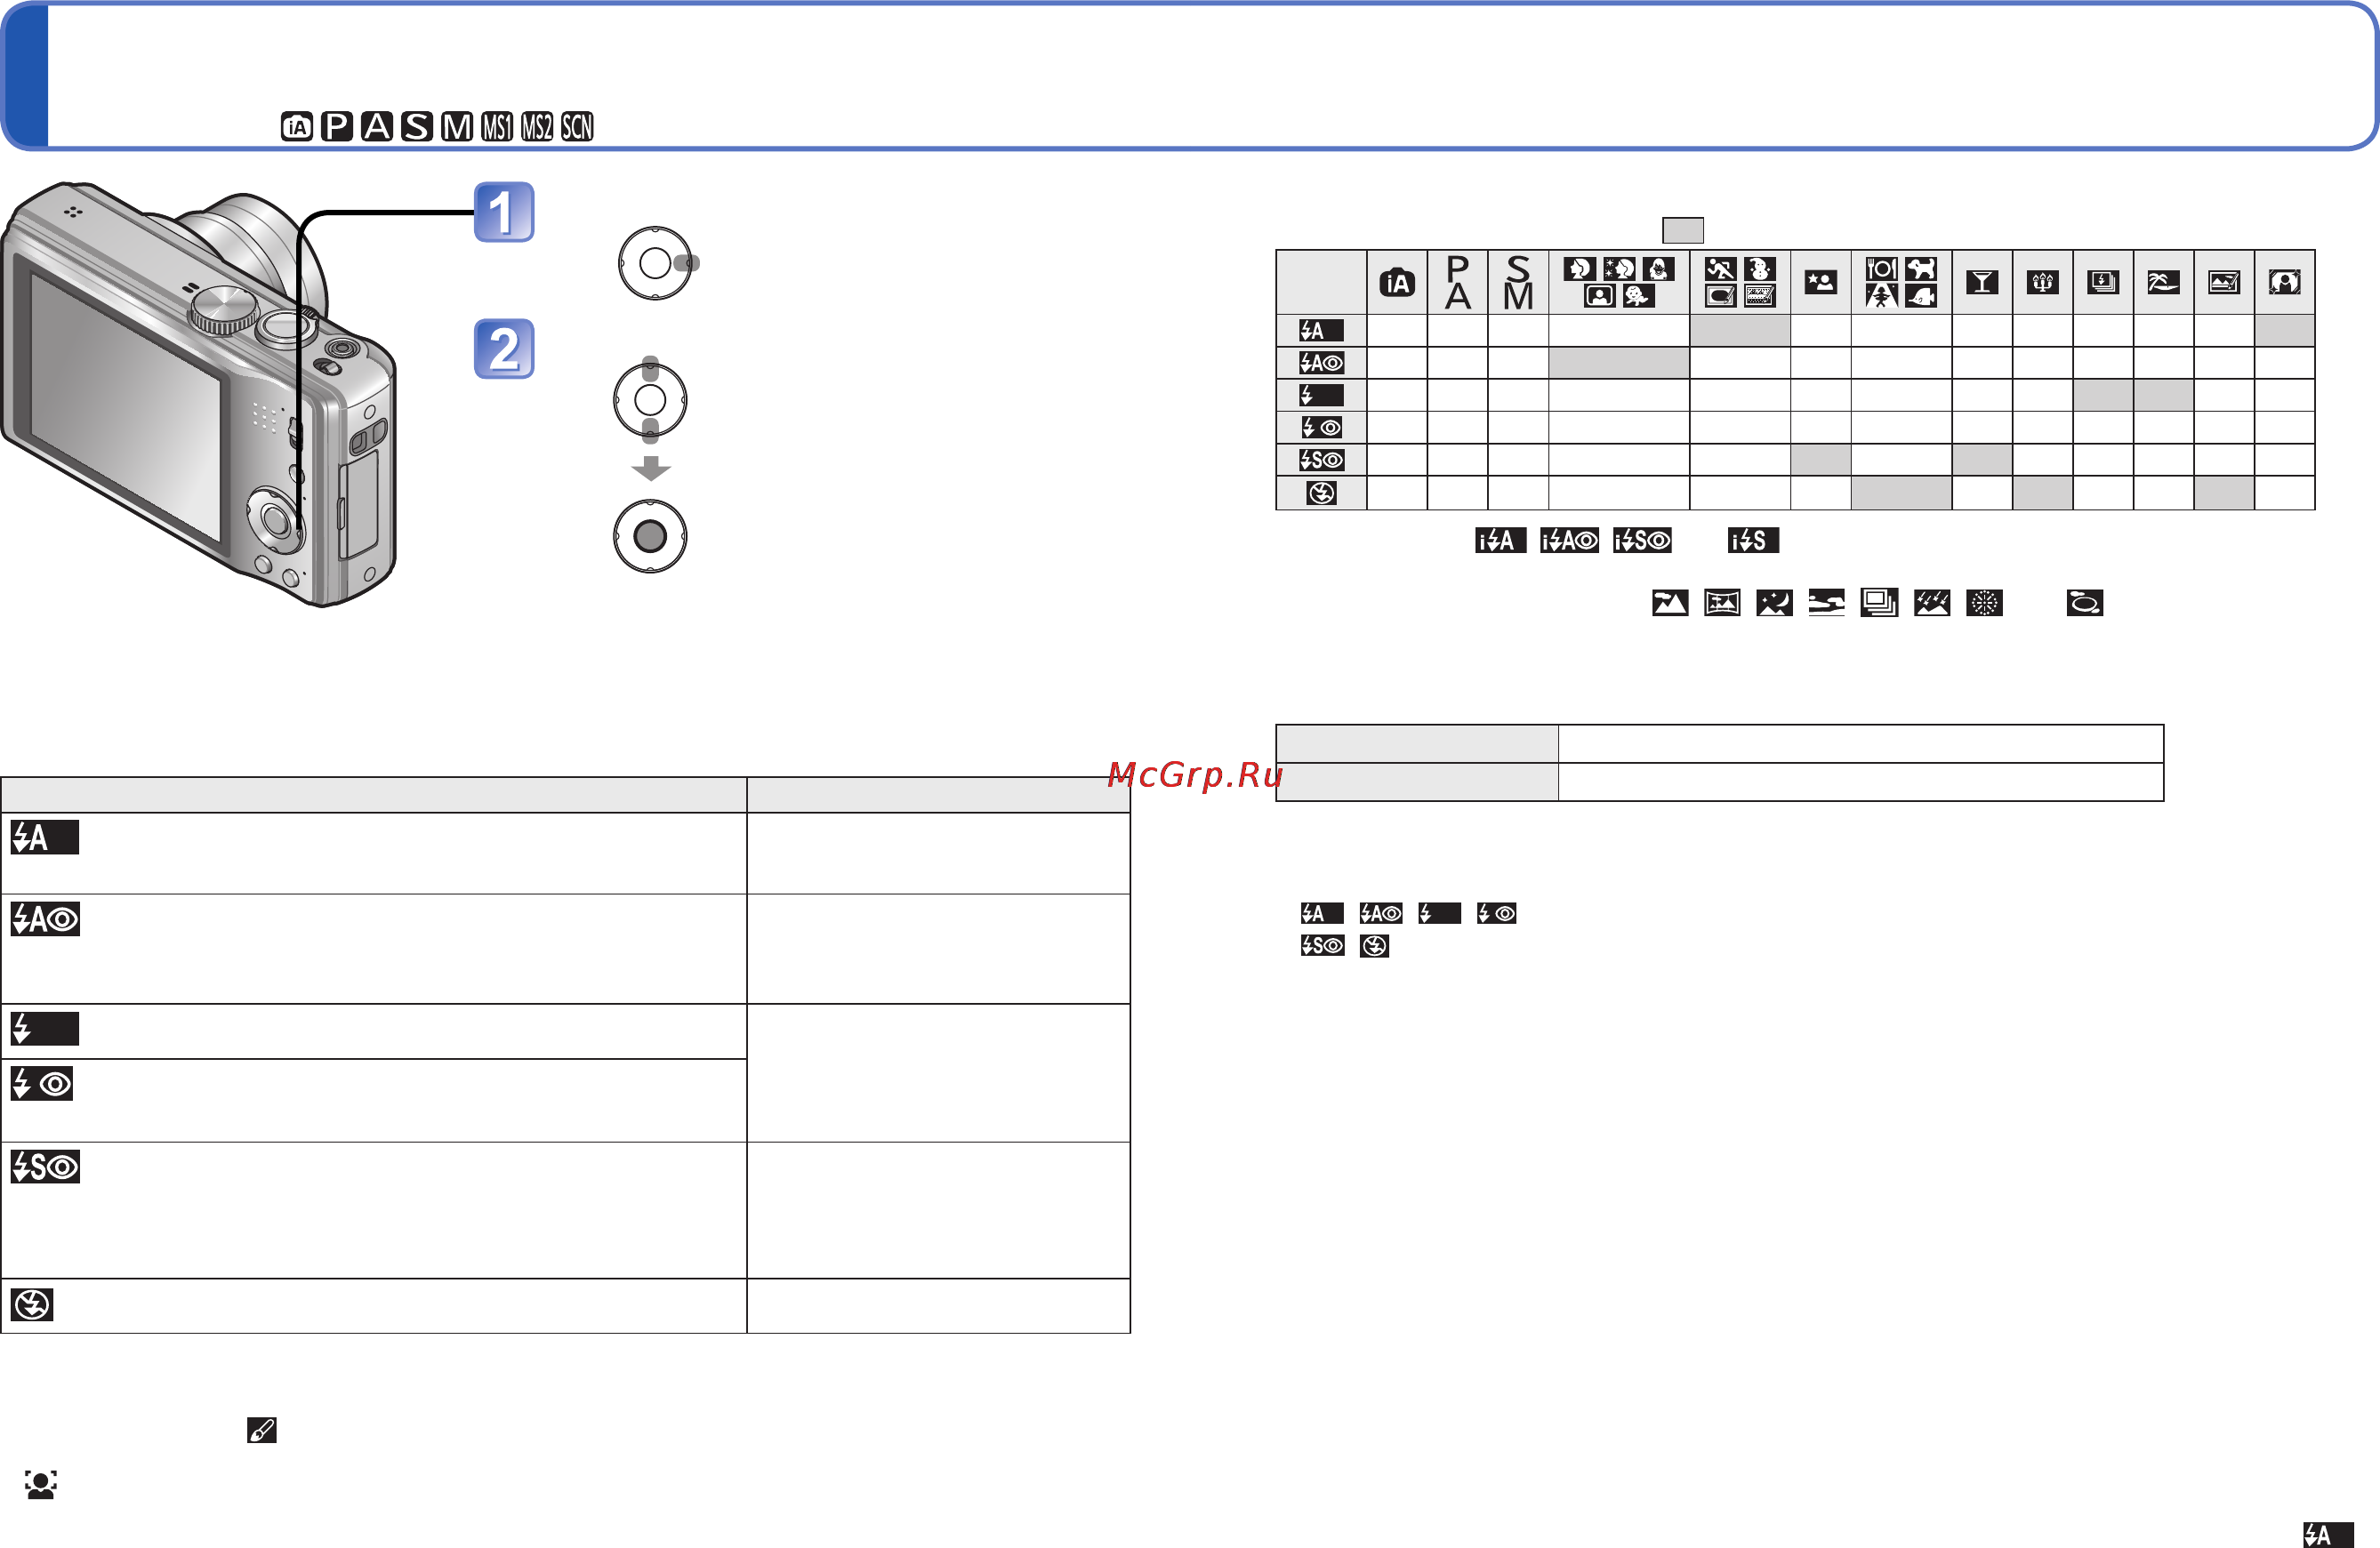Click the Panorama Assist scene icon
Image resolution: width=2380 pixels, height=1548 pixels.
[1722, 603]
